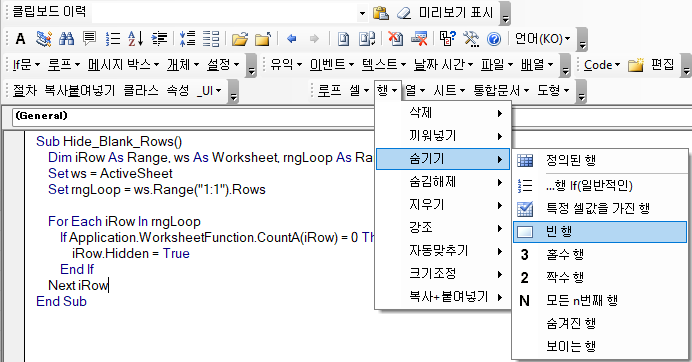This screenshot has height=362, width=692.
Task: Open the 크기조정 submenu
Action: coord(443,273)
